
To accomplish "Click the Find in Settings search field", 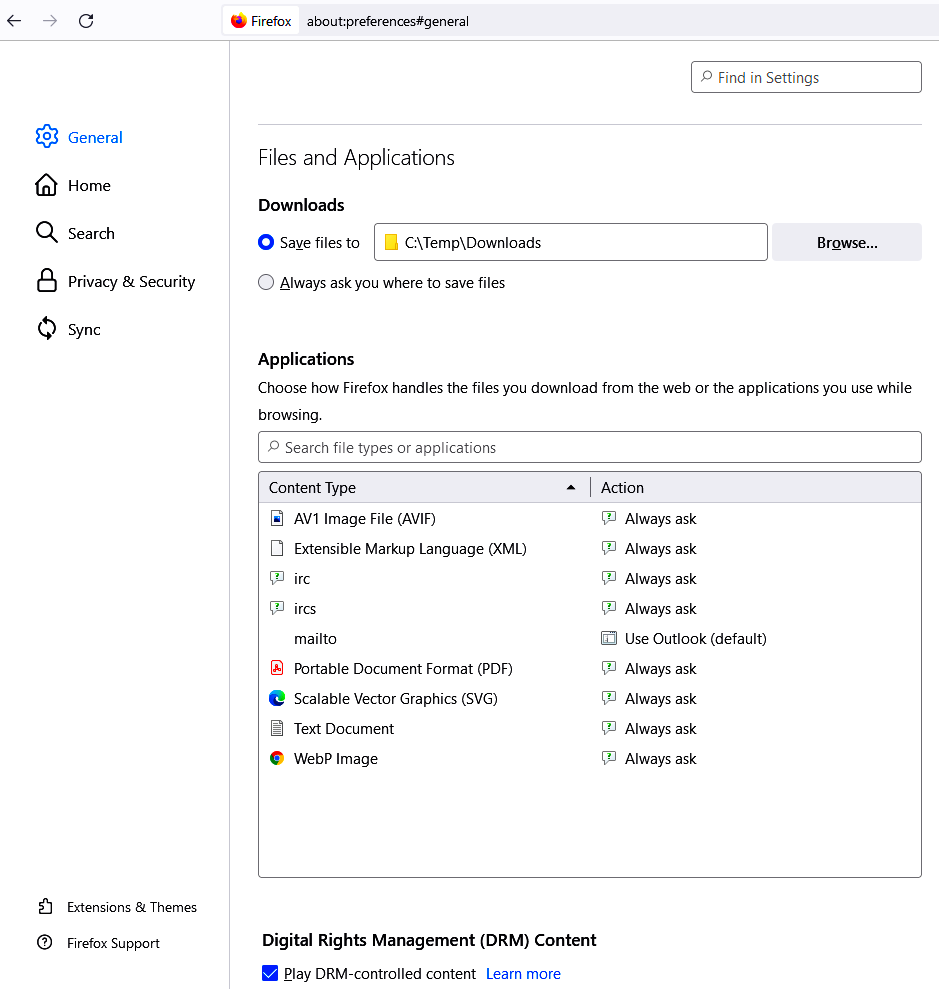I will pos(806,77).
